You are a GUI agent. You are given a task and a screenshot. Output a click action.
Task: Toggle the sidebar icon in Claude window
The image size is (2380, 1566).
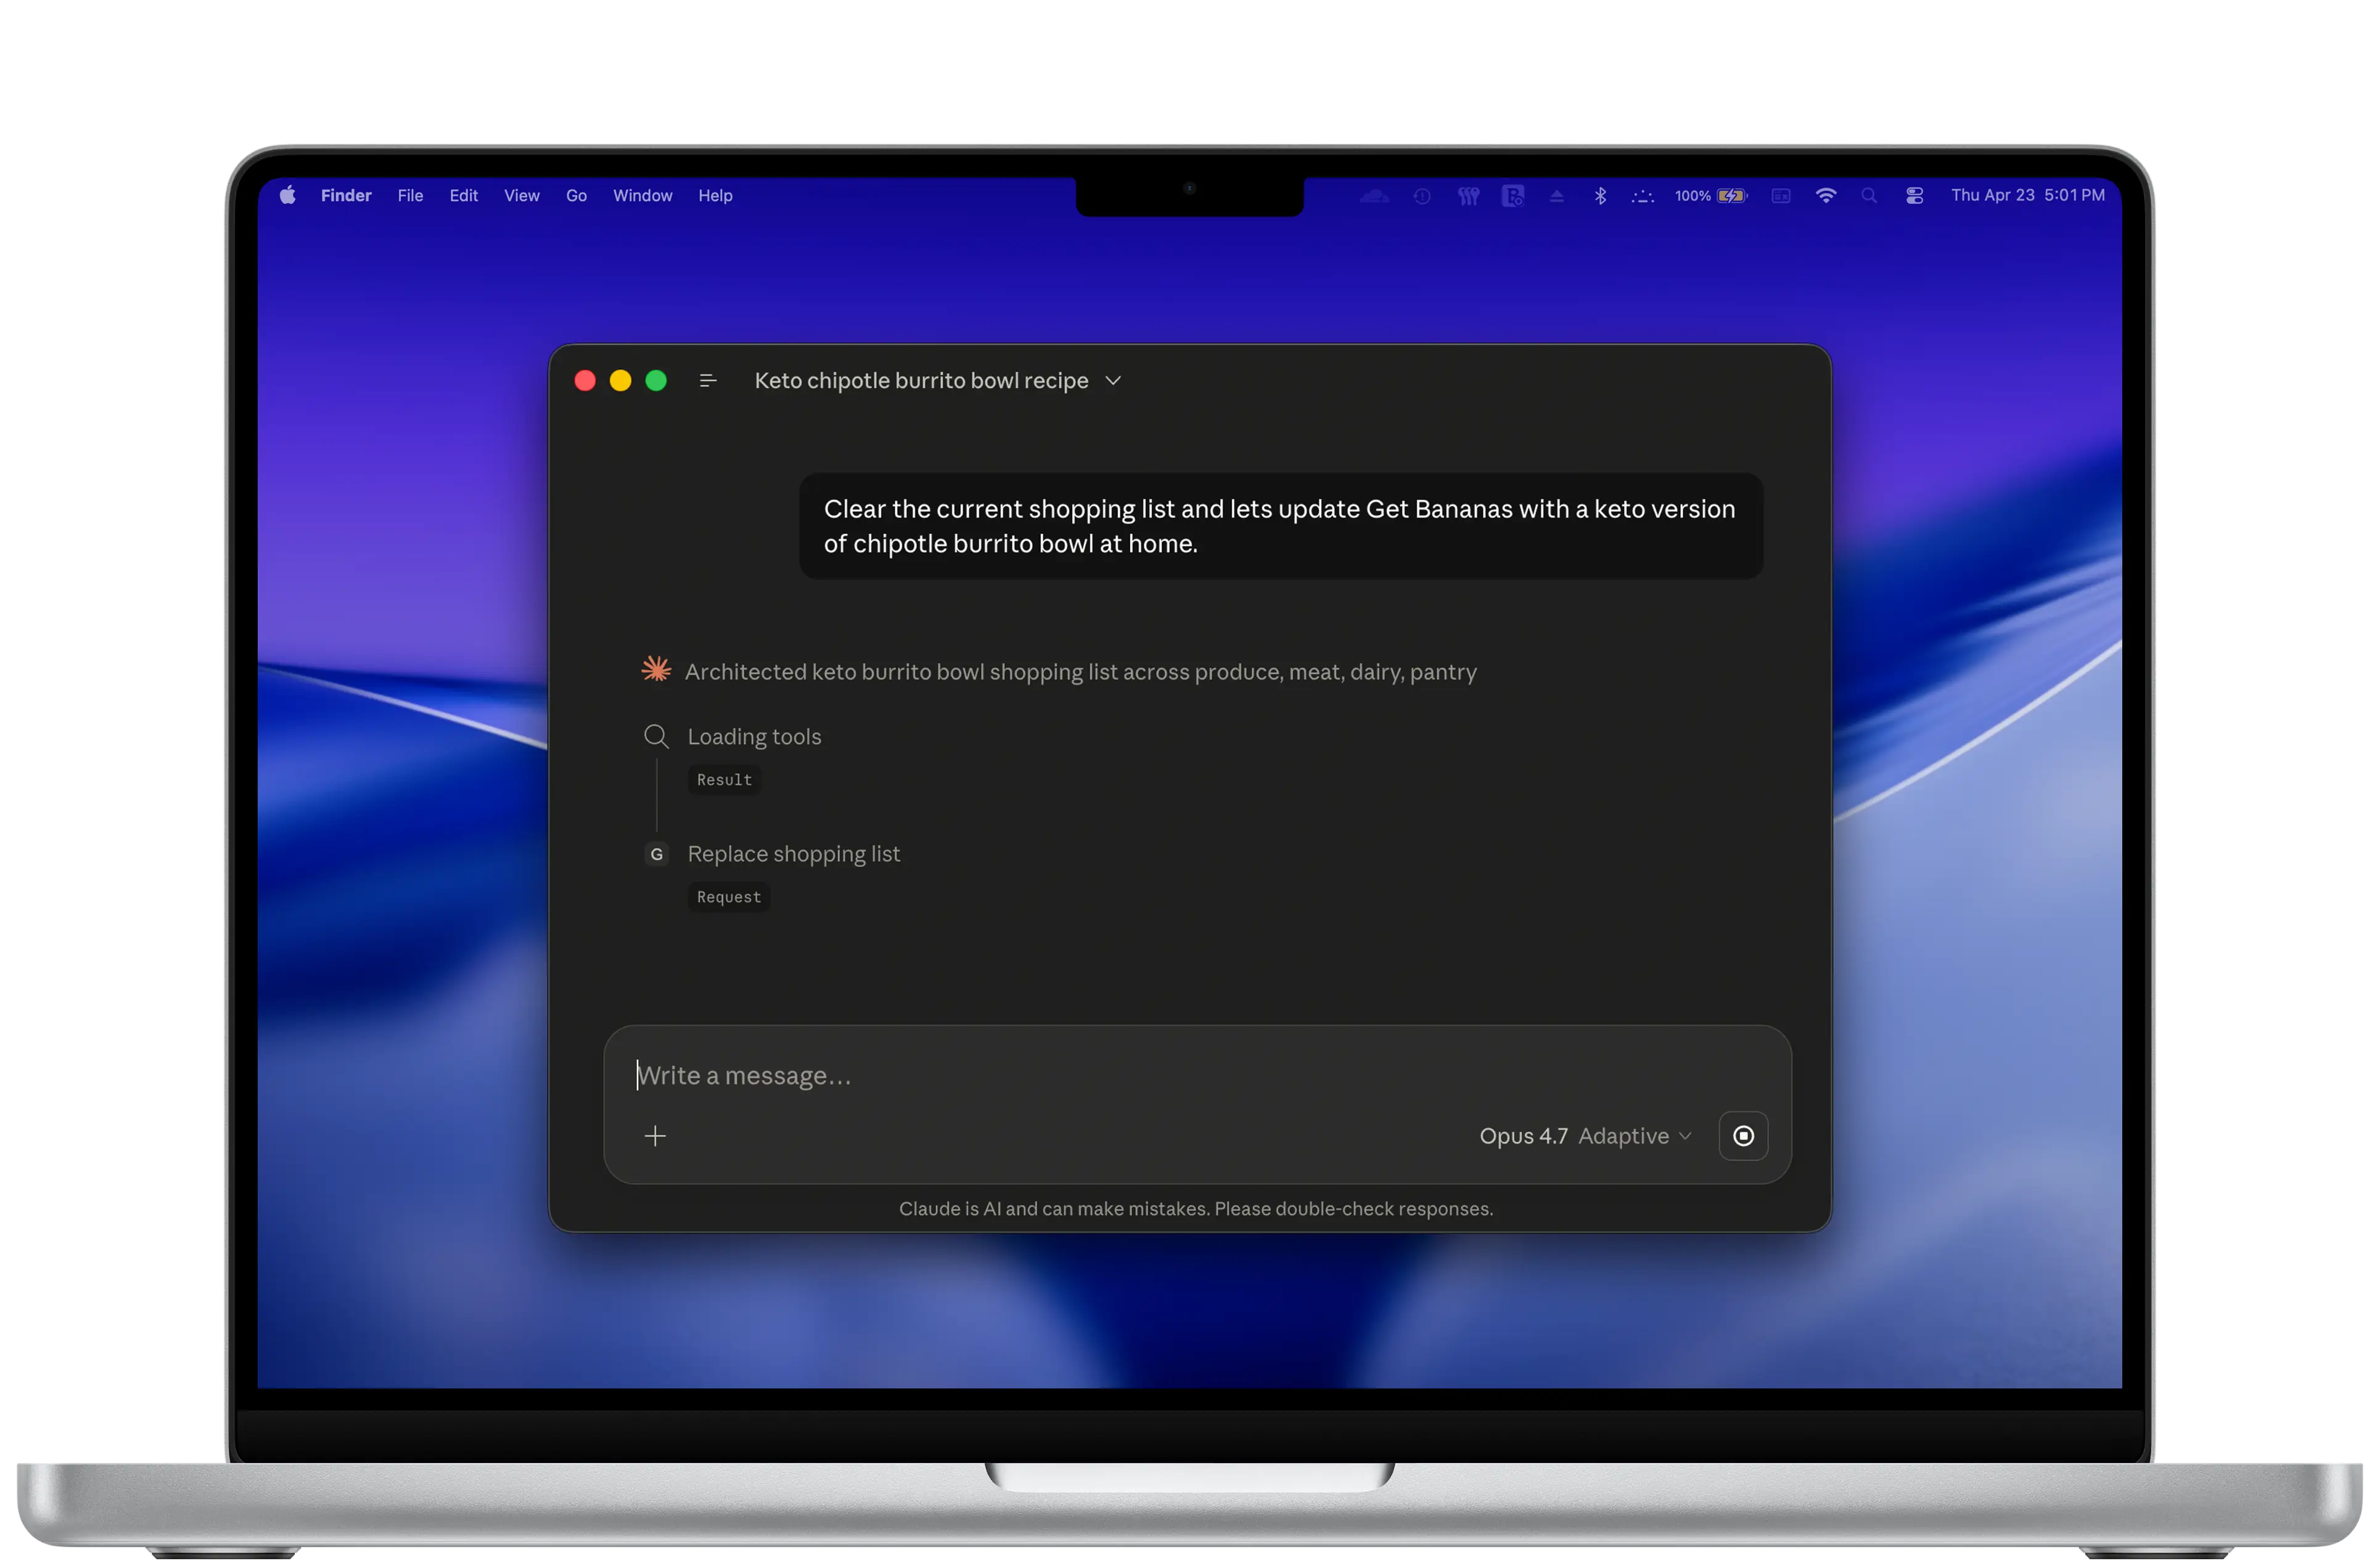(x=708, y=381)
